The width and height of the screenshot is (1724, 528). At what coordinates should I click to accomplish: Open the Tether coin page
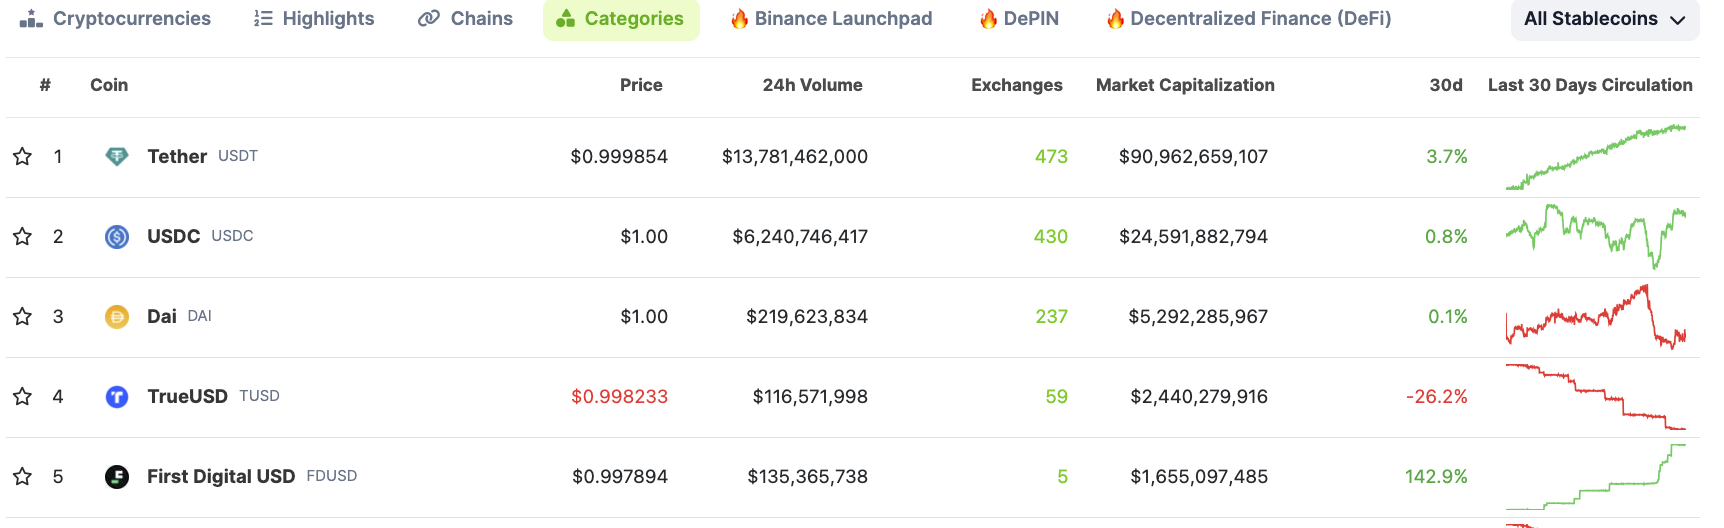[177, 156]
